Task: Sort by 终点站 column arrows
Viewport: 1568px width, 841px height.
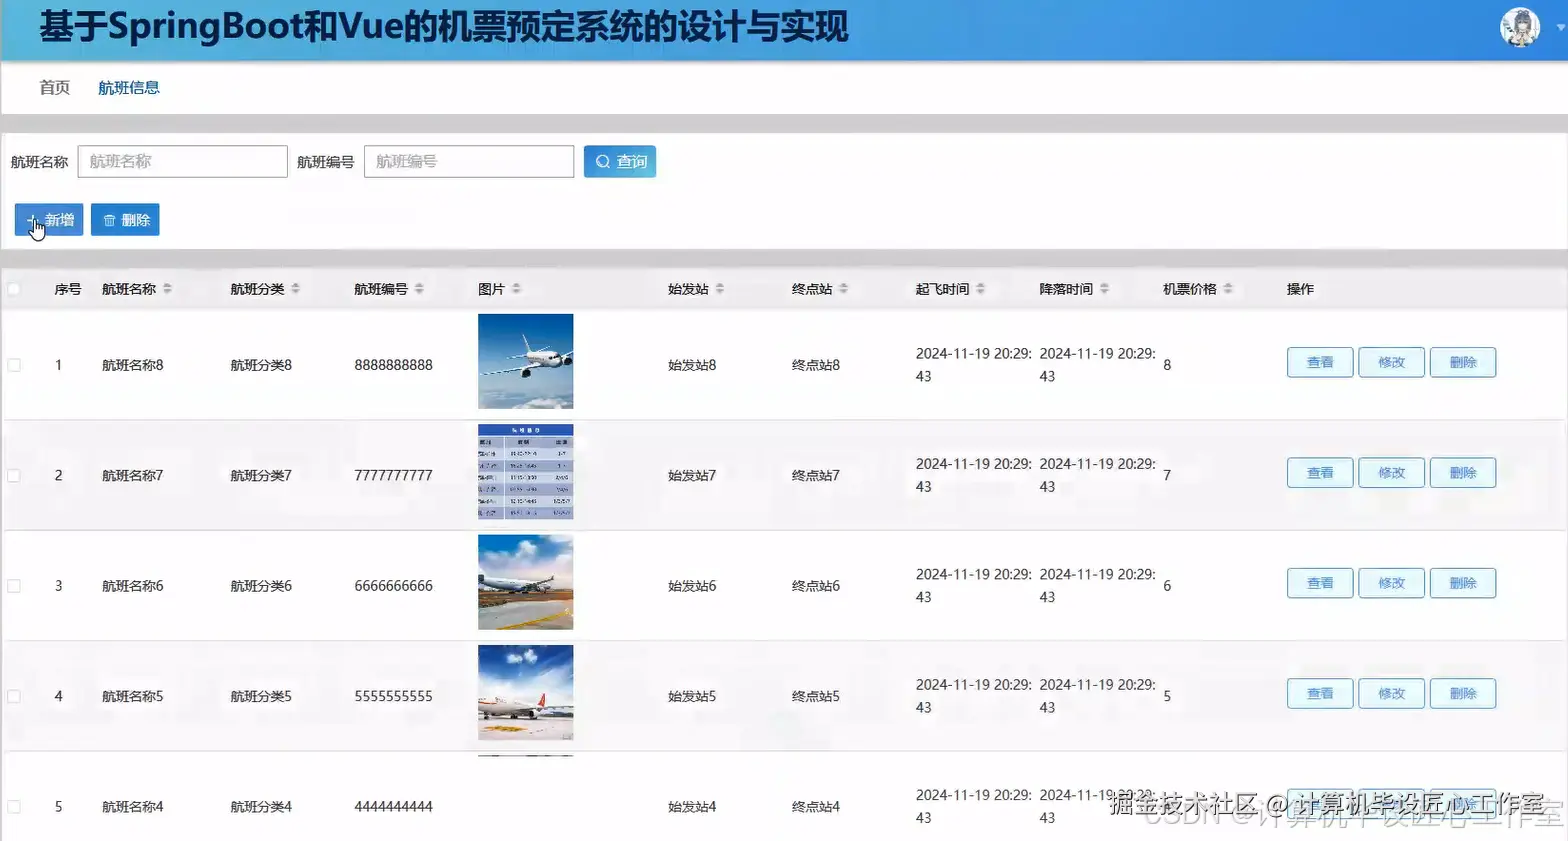Action: click(843, 289)
